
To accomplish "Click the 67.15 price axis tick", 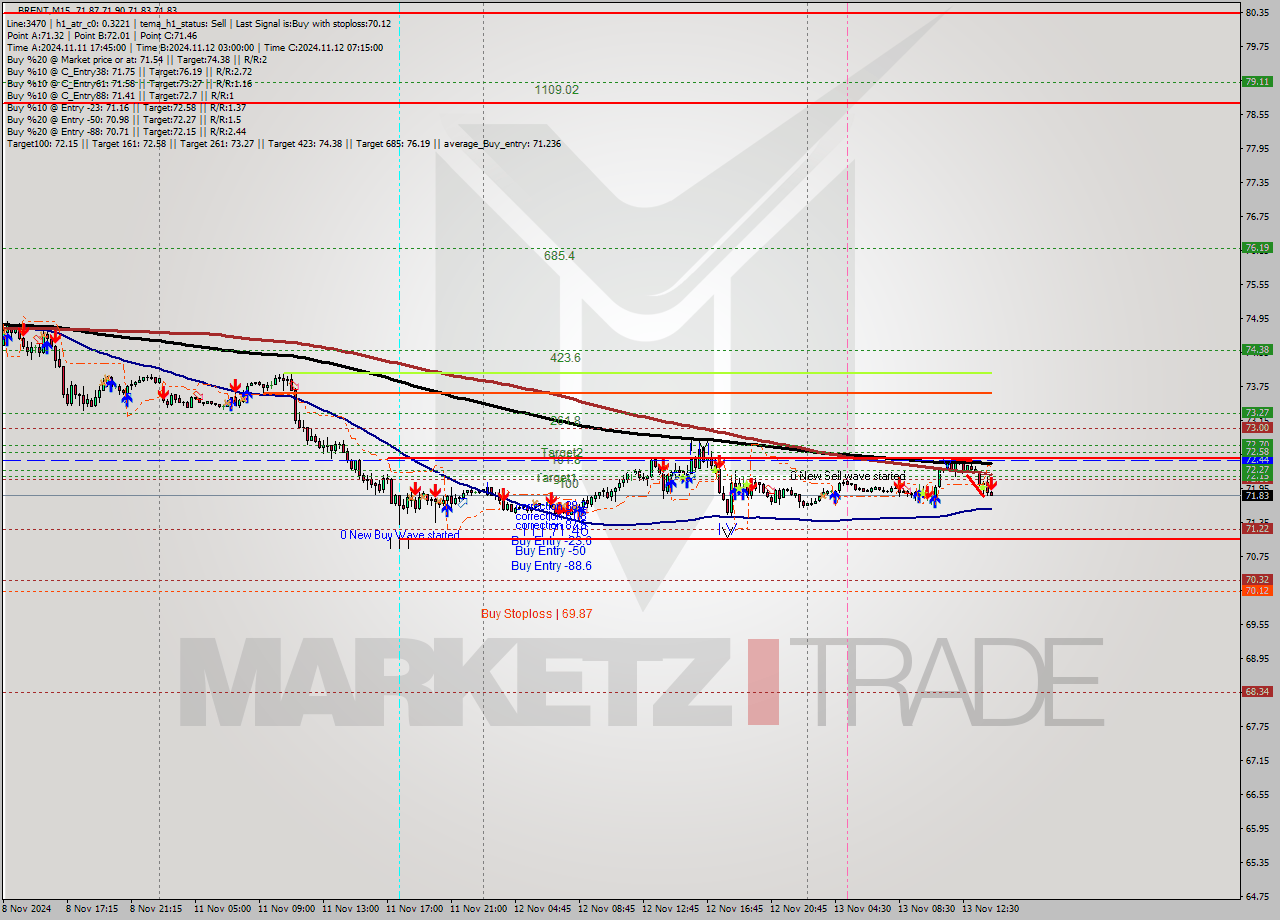I will point(1257,760).
